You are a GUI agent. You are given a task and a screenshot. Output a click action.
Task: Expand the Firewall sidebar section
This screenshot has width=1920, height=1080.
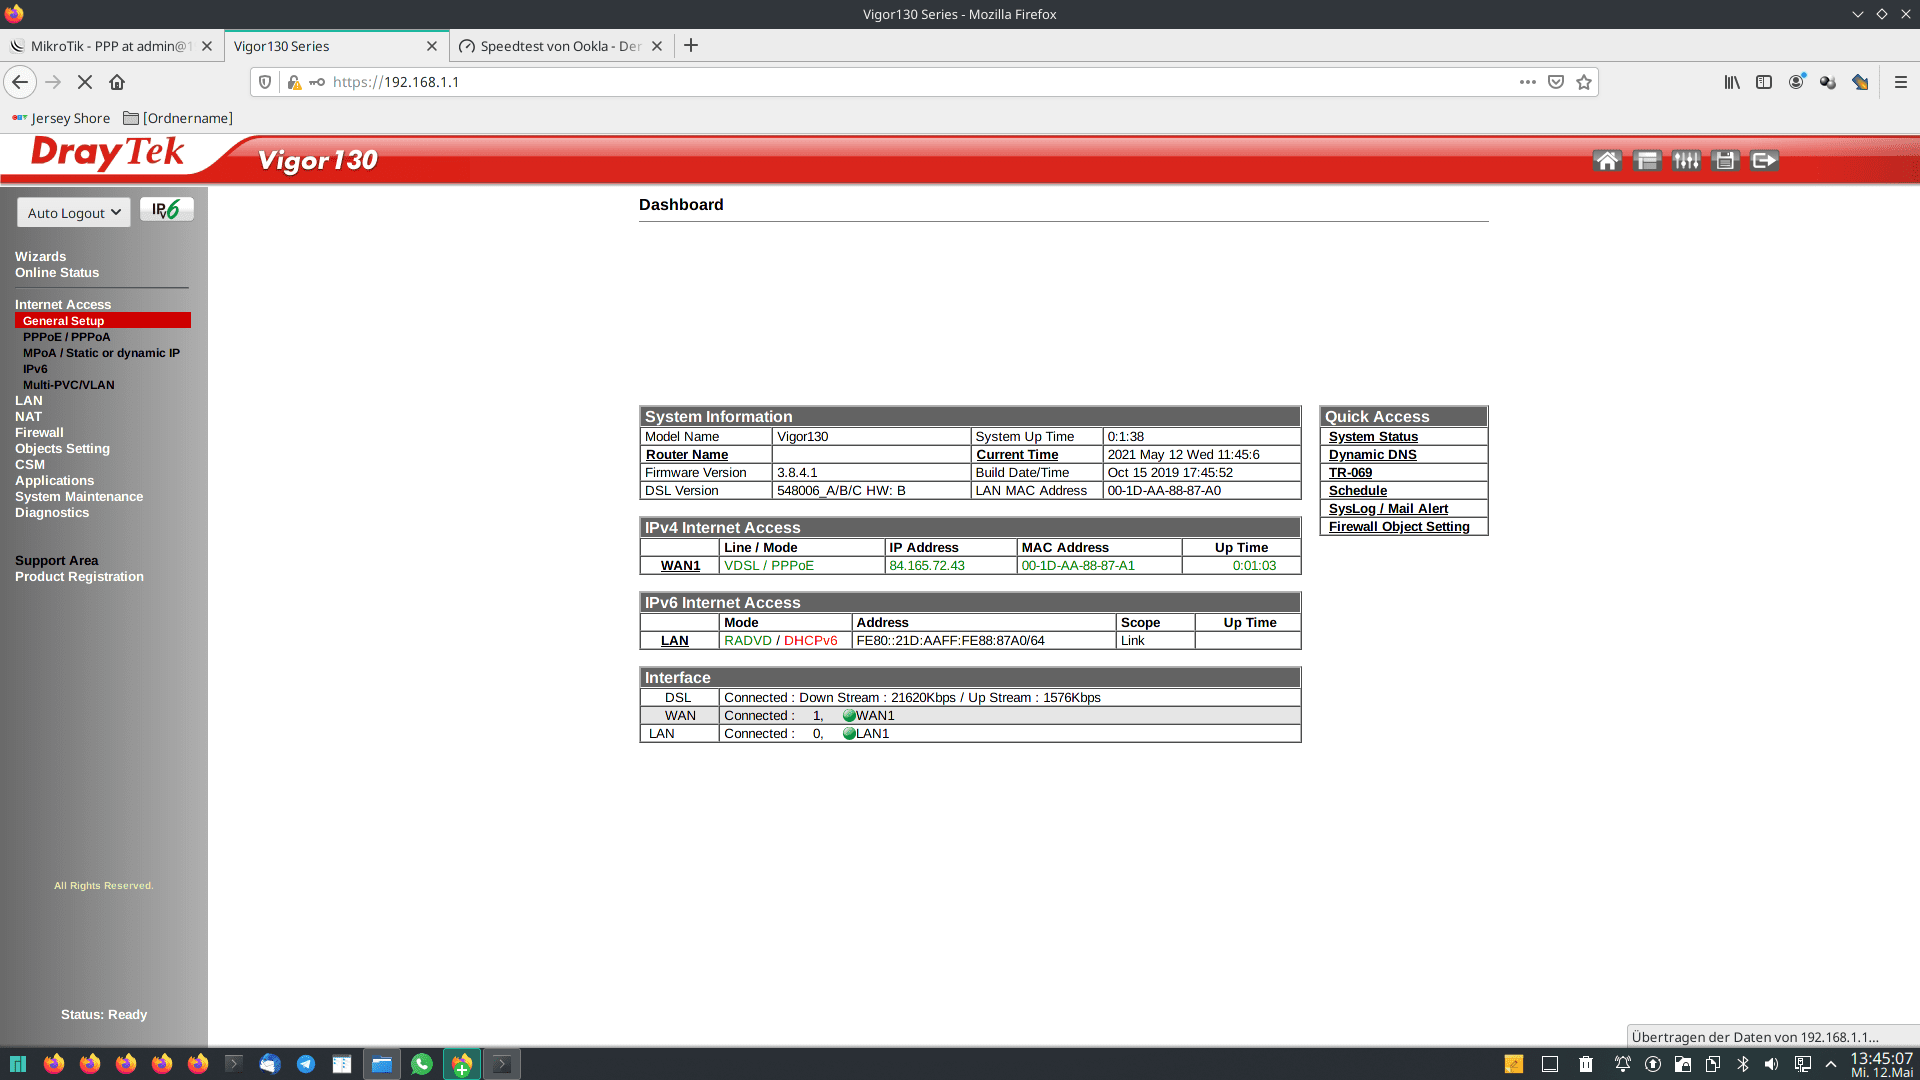pyautogui.click(x=39, y=433)
